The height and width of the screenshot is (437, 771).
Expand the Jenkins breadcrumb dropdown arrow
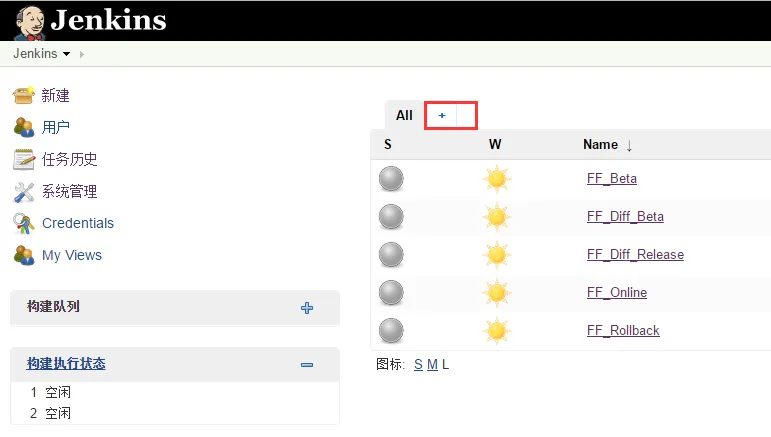66,54
